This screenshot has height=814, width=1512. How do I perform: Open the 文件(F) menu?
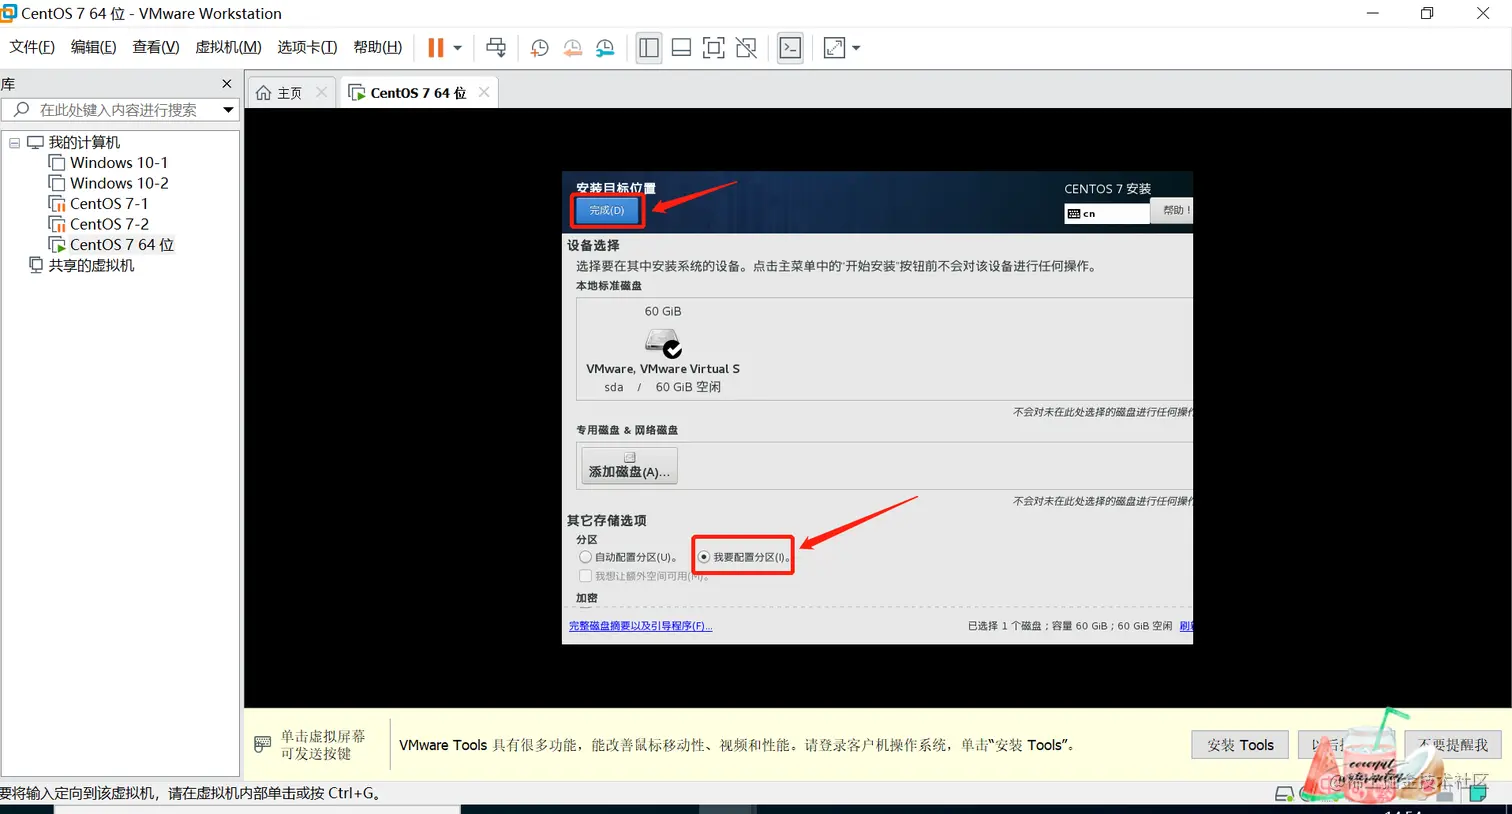[32, 47]
